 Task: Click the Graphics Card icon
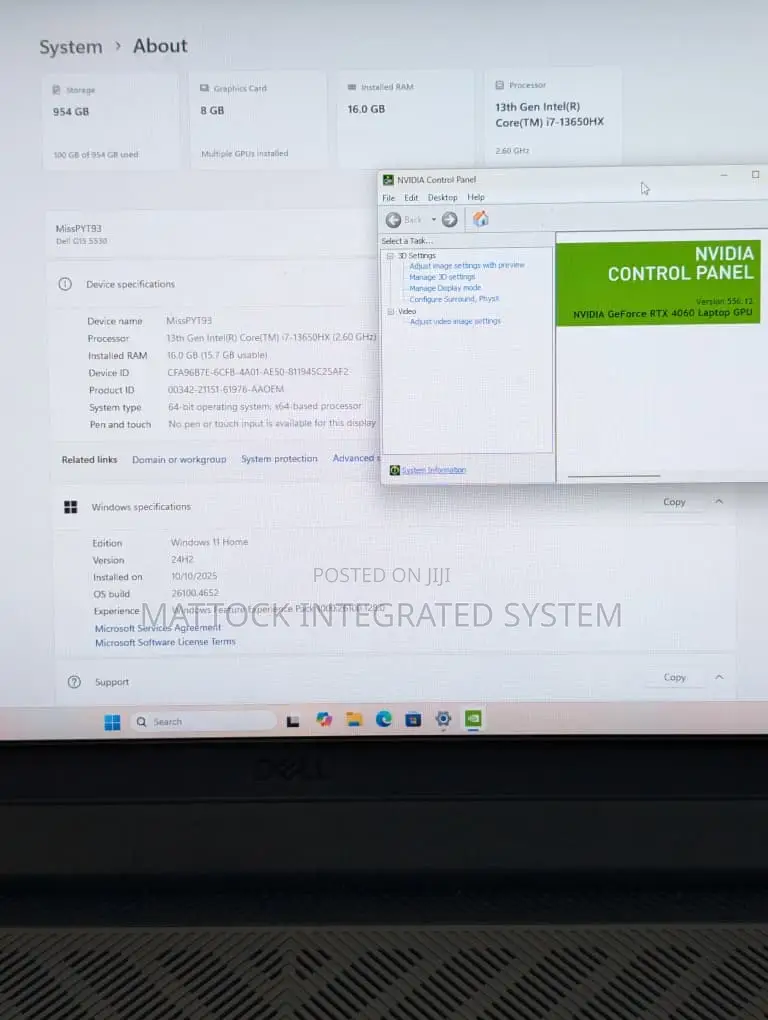click(204, 88)
